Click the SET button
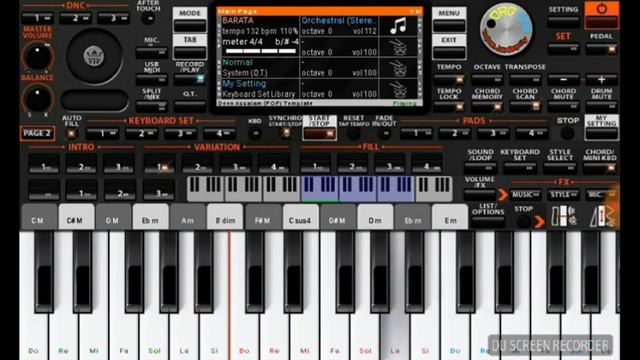 pos(563,49)
